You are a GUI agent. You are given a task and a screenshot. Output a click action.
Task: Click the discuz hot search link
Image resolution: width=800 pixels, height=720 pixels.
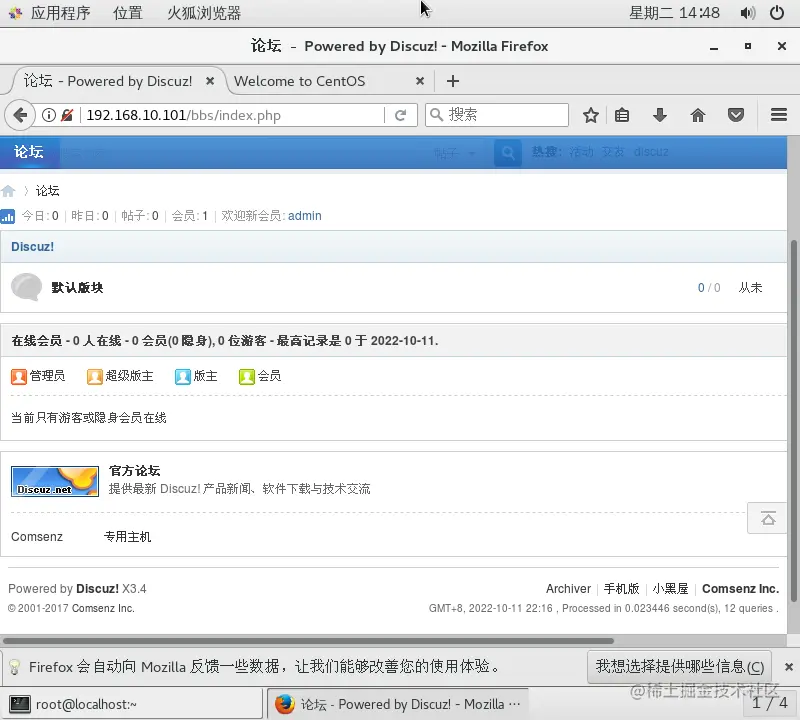coord(651,152)
